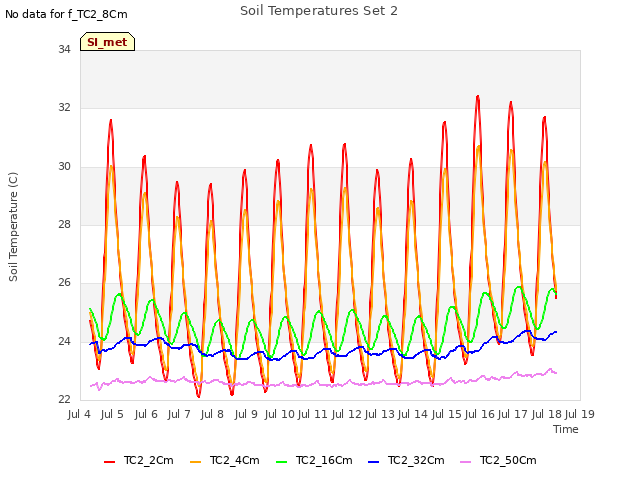The image size is (640, 480).
Task: Click the Jul 17 x-axis tick label
Action: click(513, 414)
